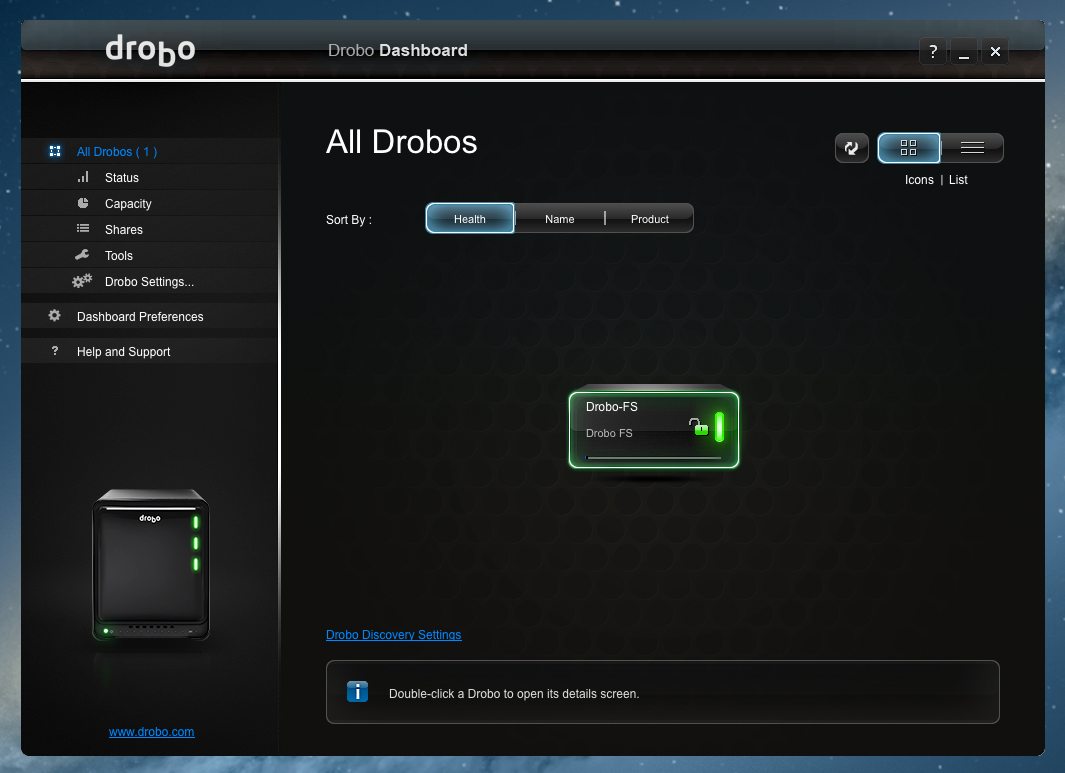Click the Dashboard Preferences gear icon
Image resolution: width=1065 pixels, height=773 pixels.
(54, 316)
